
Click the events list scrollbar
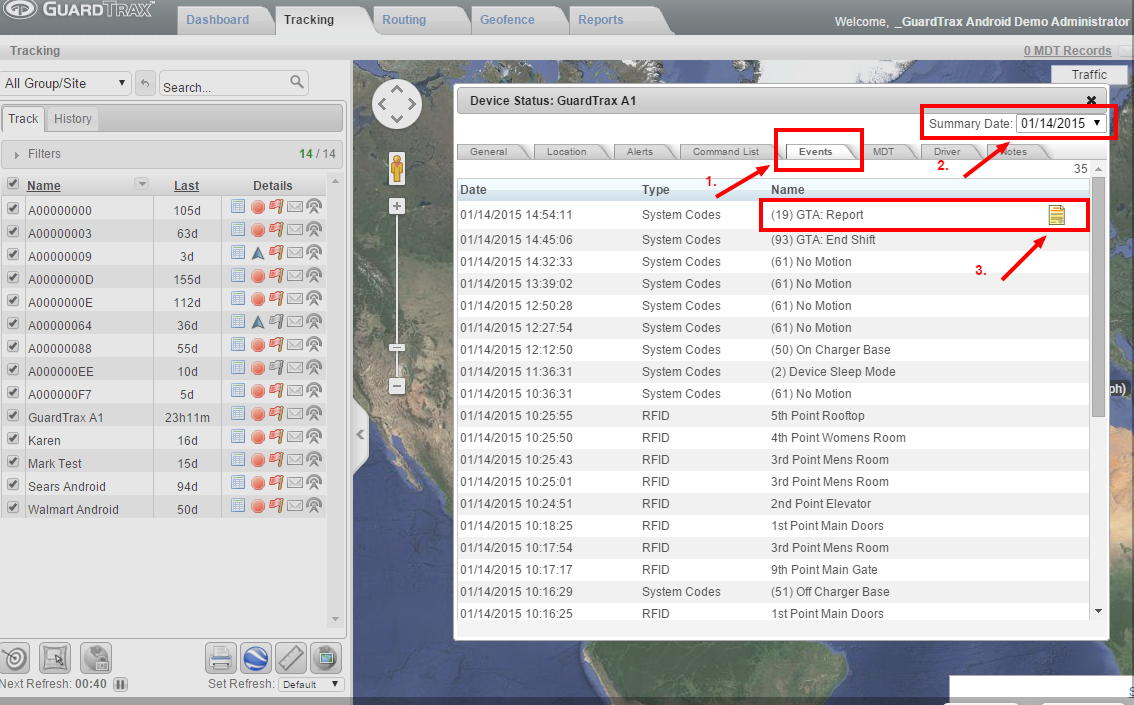(x=1099, y=296)
